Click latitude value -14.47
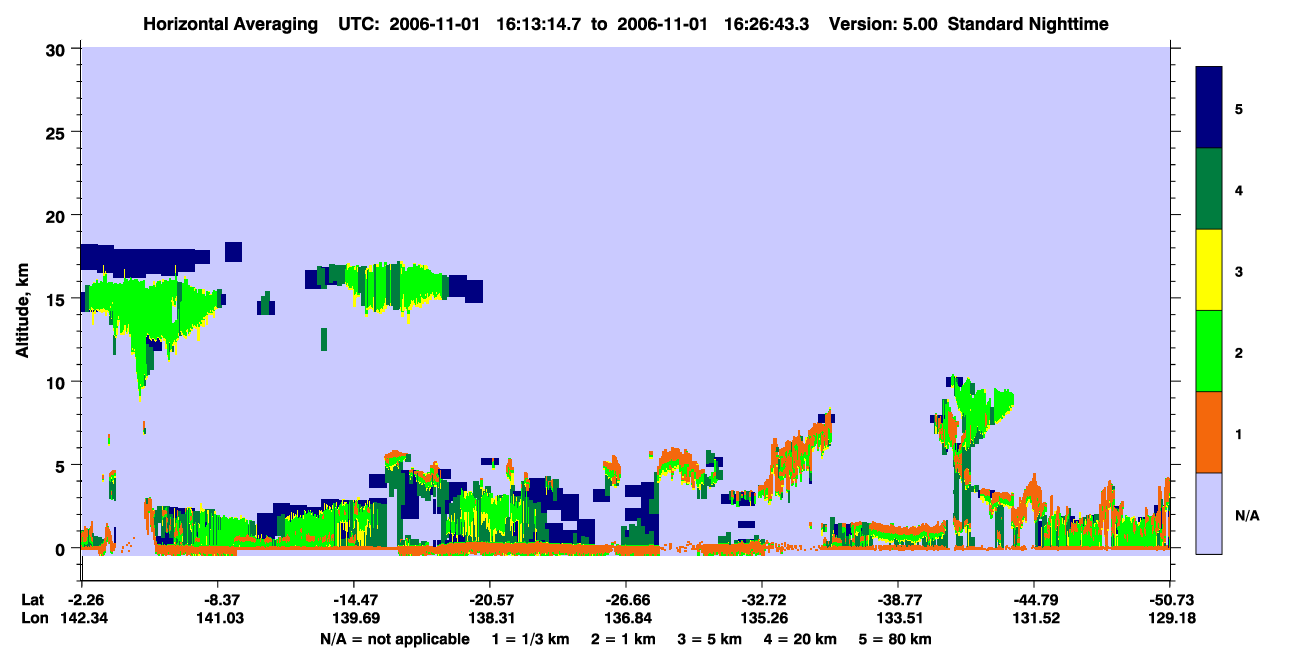 pyautogui.click(x=353, y=600)
